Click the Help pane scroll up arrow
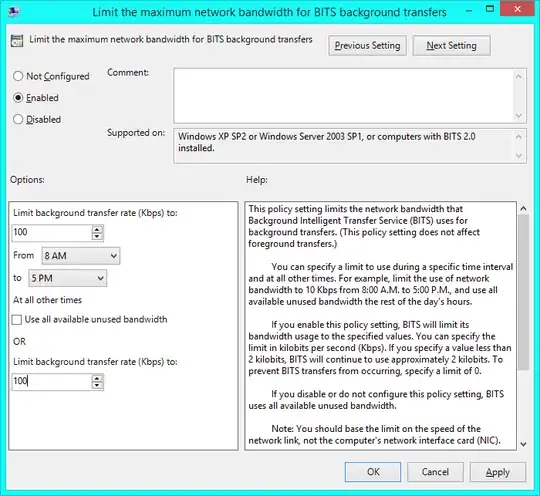Viewport: 540px width, 496px height. [x=523, y=208]
